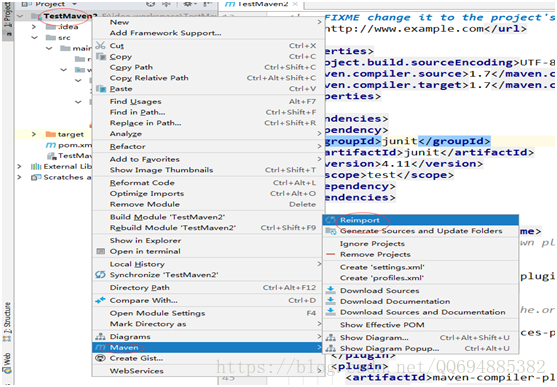Image resolution: width=557 pixels, height=387 pixels.
Task: Choose Replace in Path...
Action: (209, 123)
